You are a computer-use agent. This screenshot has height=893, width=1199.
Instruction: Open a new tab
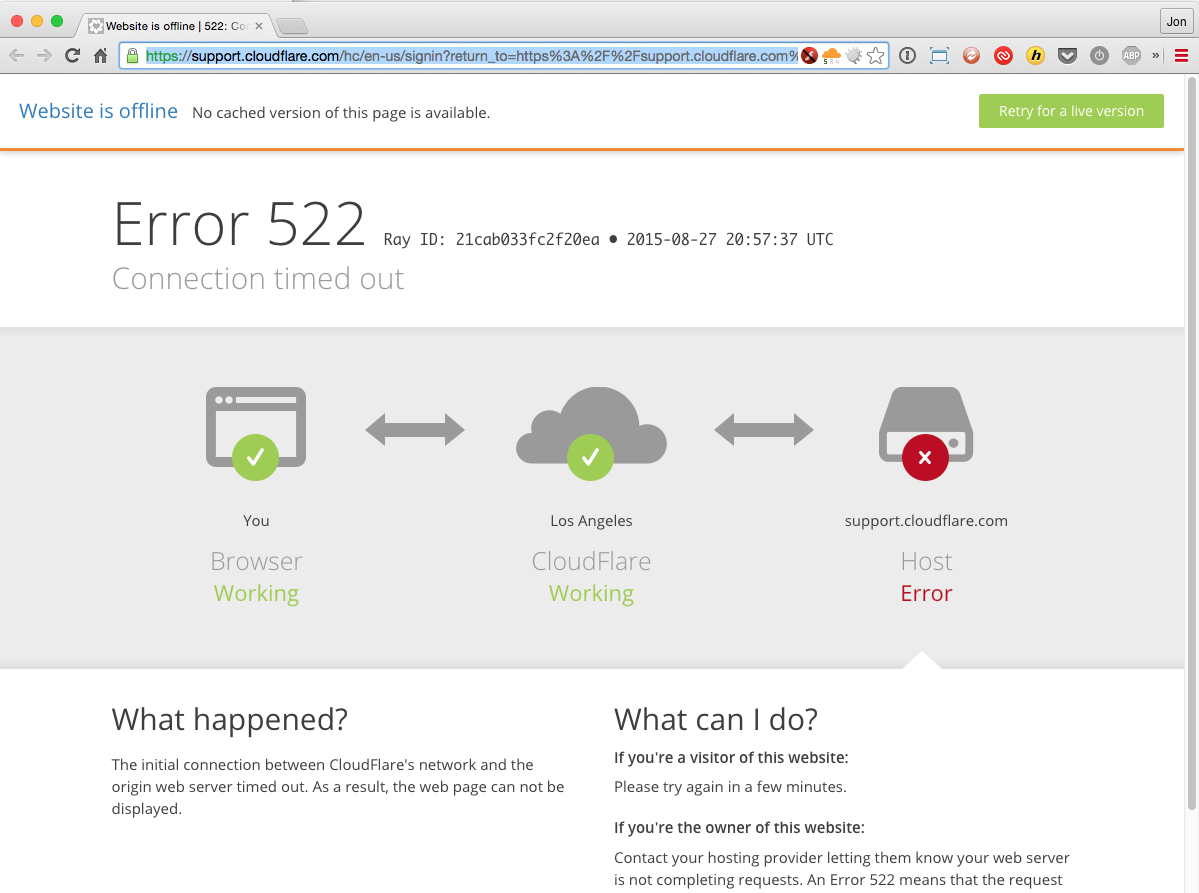[x=292, y=27]
